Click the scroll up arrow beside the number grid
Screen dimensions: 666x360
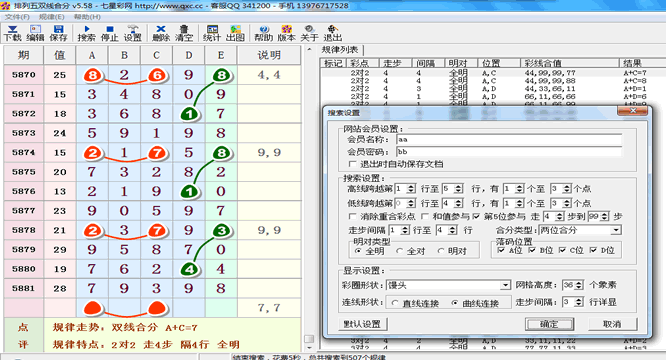click(x=309, y=50)
